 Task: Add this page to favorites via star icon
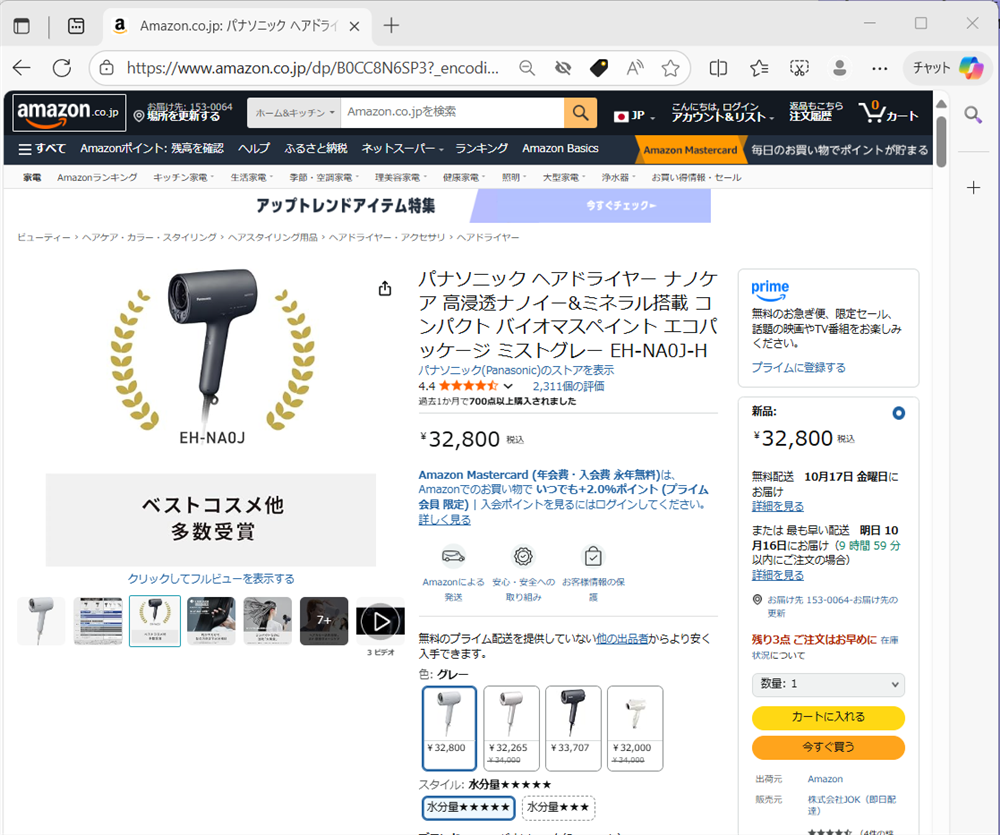pyautogui.click(x=672, y=68)
